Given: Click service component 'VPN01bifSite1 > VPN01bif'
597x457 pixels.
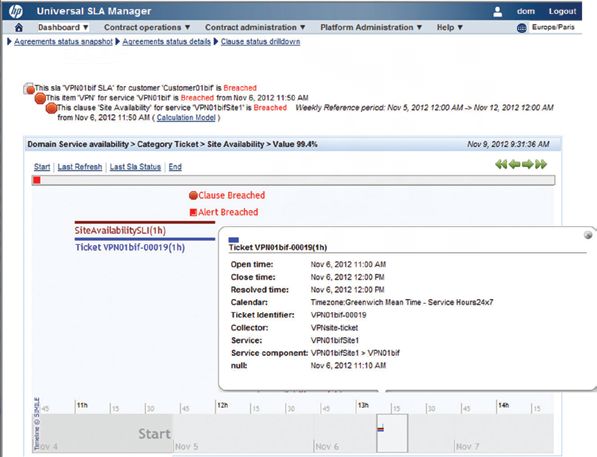Looking at the screenshot, I should coord(355,353).
